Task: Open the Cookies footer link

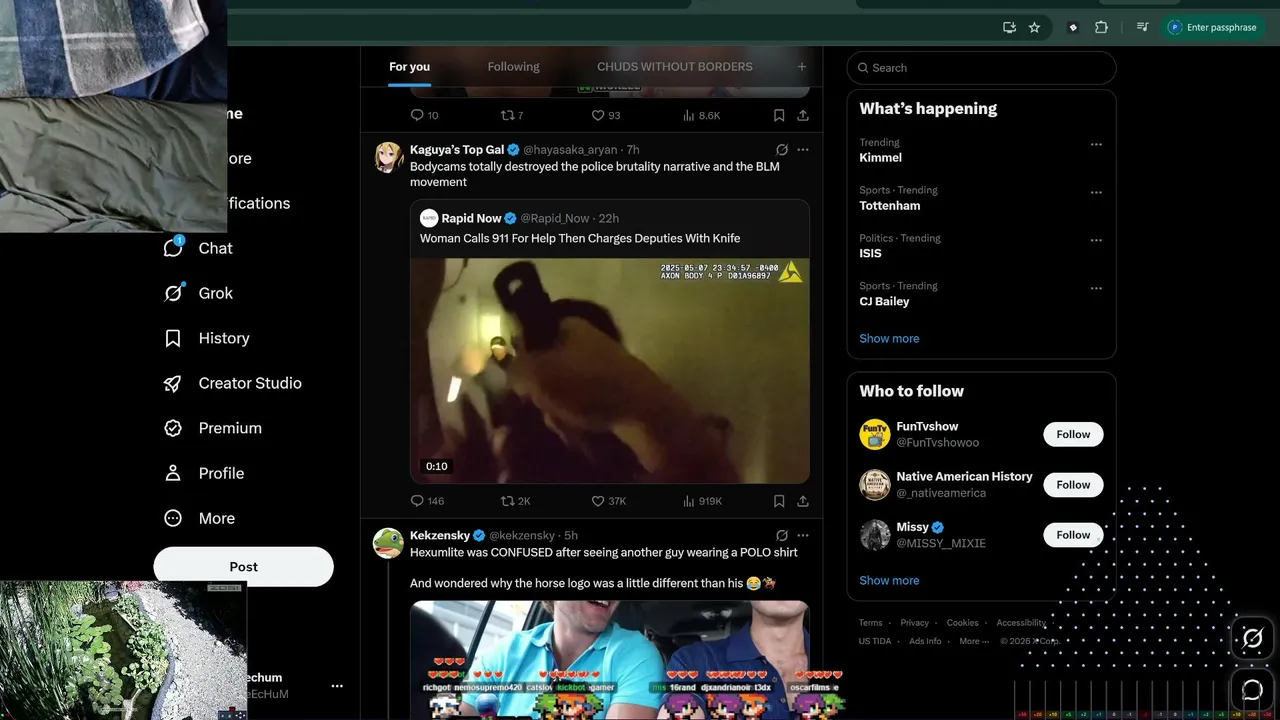Action: pos(963,623)
